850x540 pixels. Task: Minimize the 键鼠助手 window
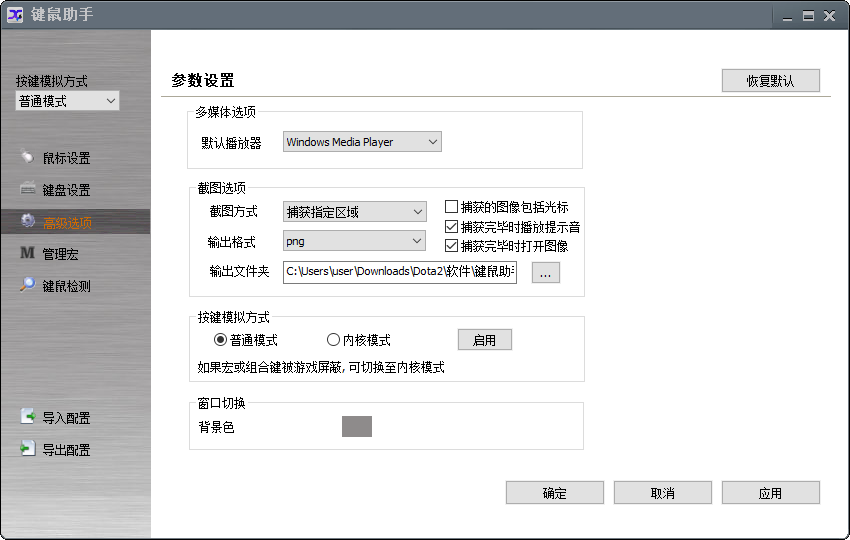(x=788, y=16)
